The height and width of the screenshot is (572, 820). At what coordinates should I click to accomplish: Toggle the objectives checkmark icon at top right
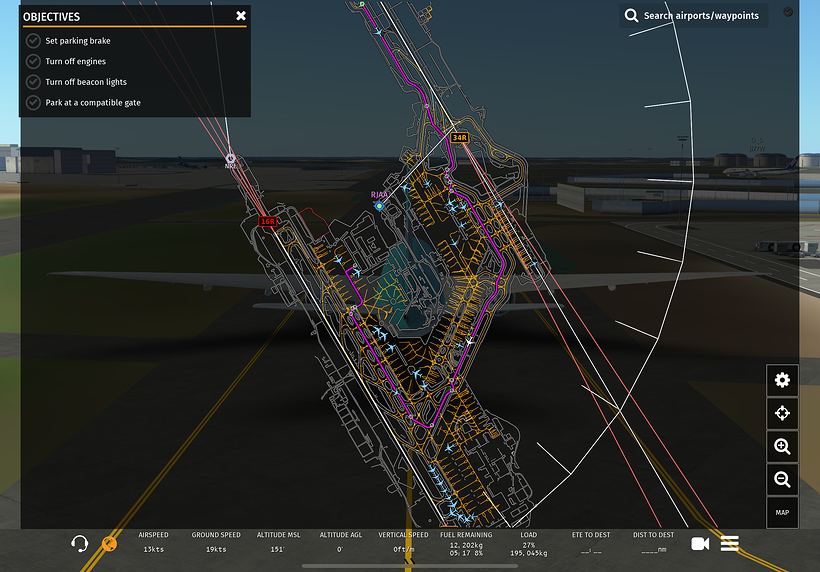tap(788, 12)
